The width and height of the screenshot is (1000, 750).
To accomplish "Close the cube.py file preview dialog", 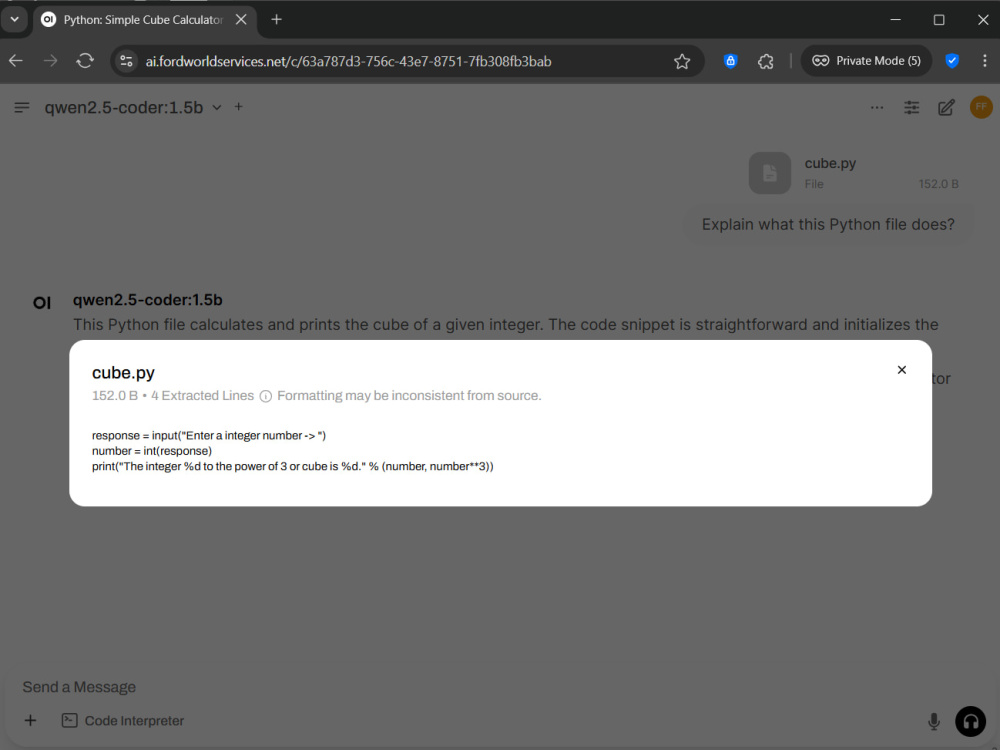I will [x=901, y=370].
